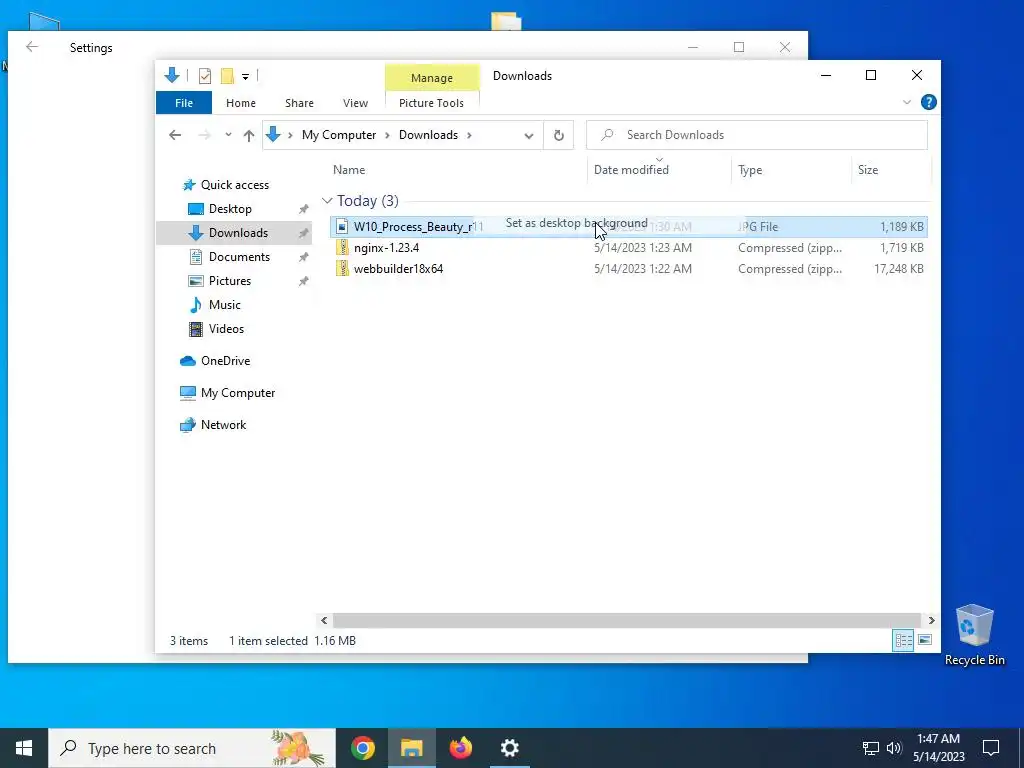
Task: Open Quick access in navigation pane
Action: coord(234,185)
